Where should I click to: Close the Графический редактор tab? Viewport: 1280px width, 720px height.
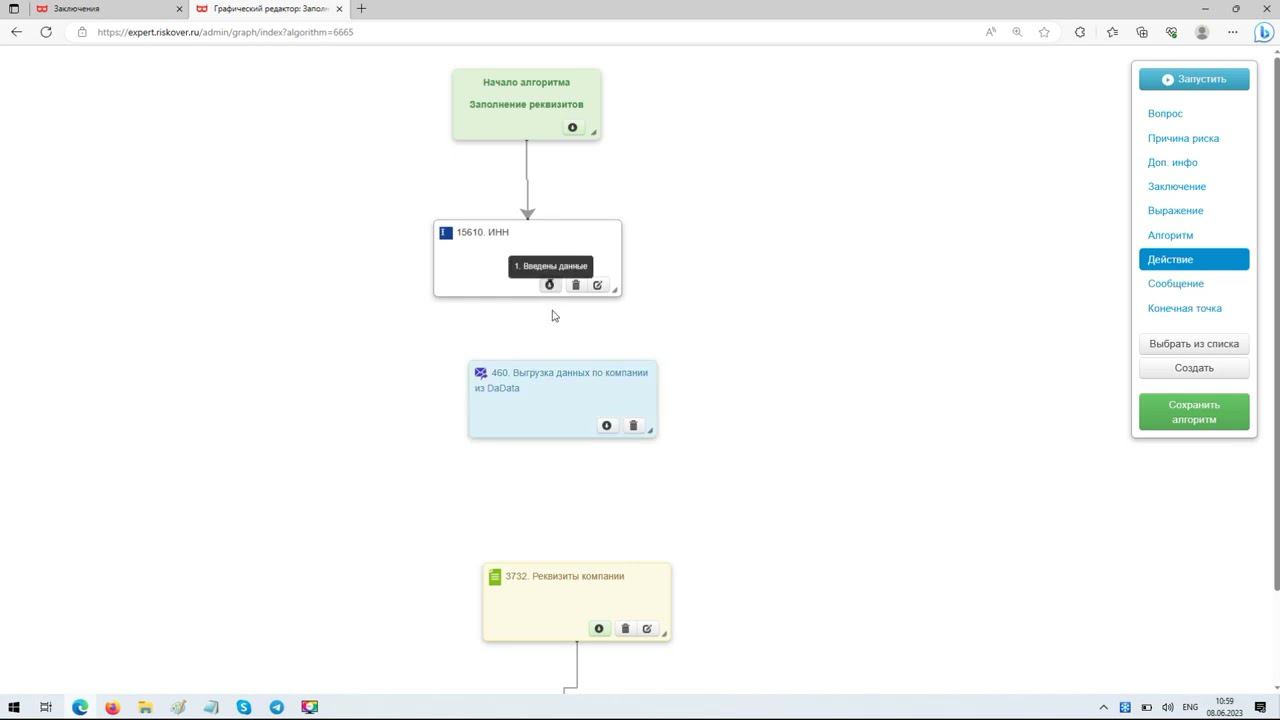340,8
